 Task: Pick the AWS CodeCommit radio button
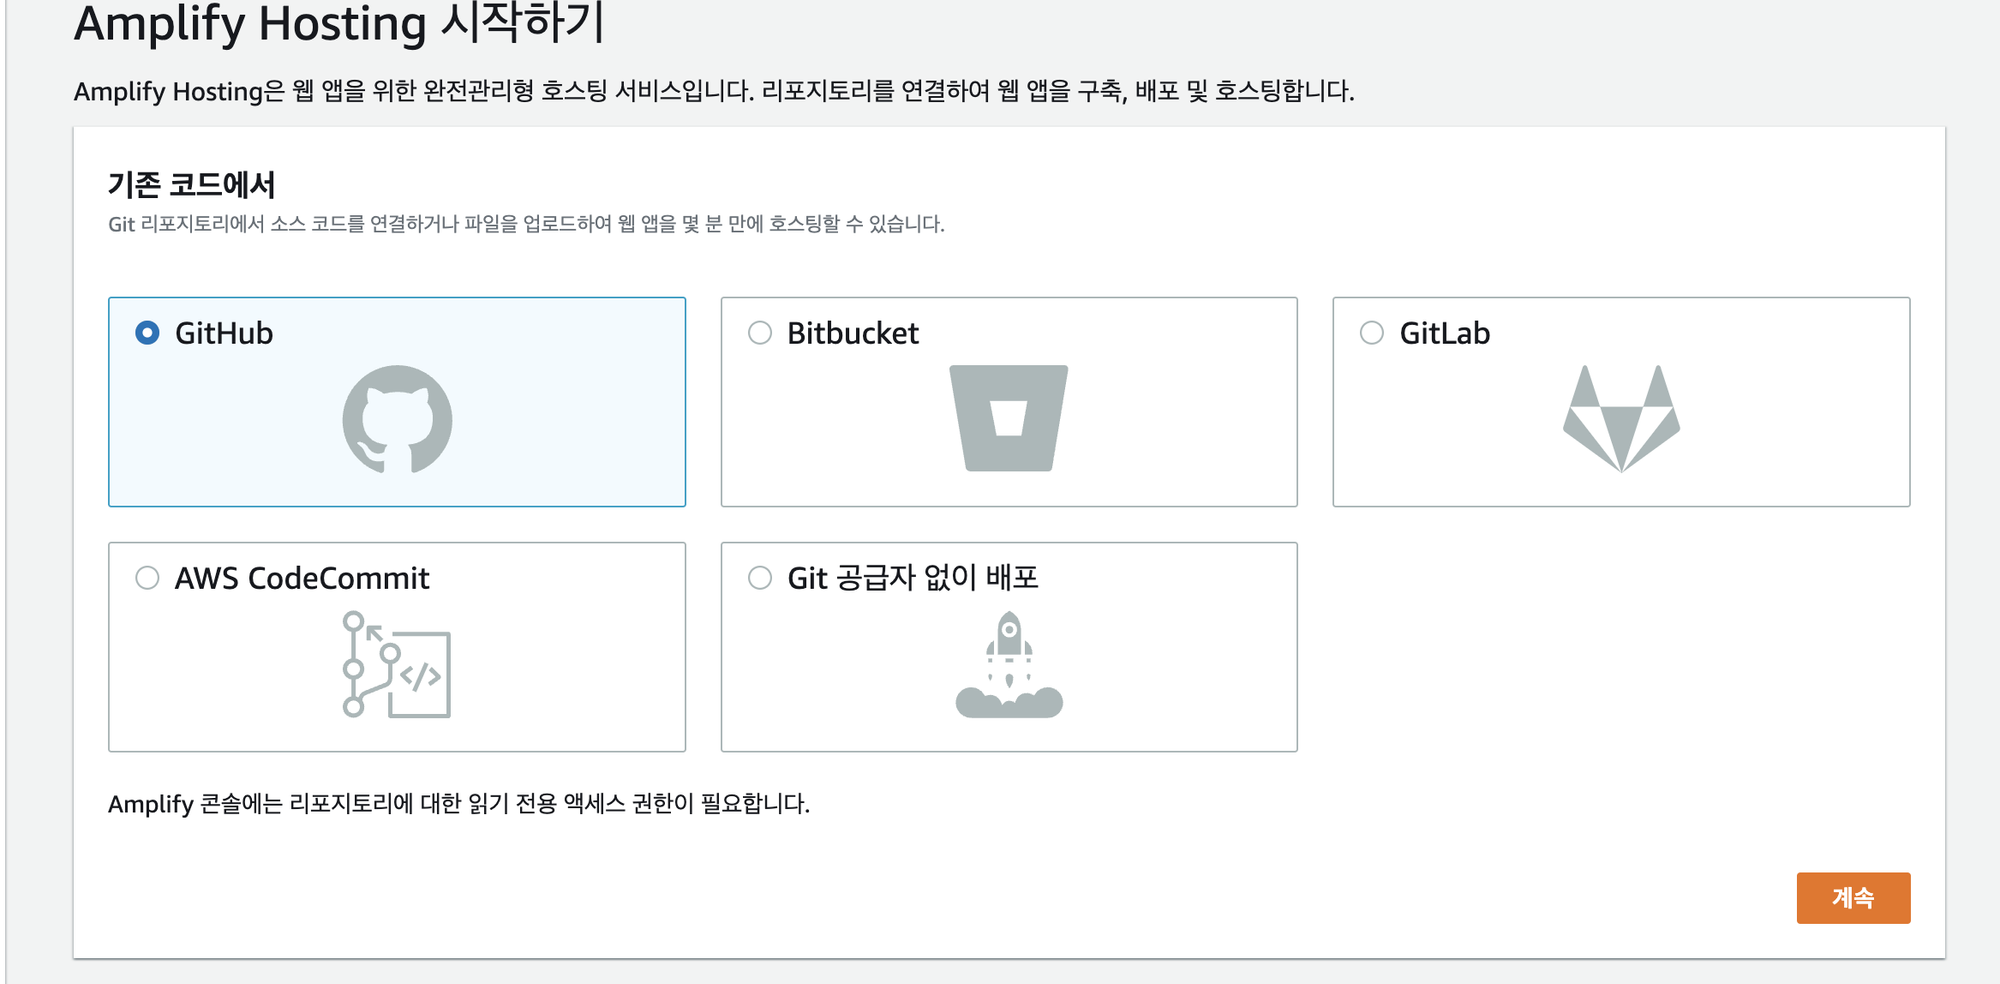tap(147, 578)
